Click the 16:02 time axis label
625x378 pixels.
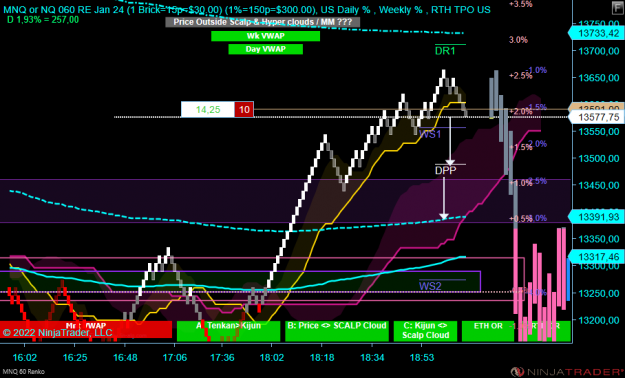coord(24,357)
